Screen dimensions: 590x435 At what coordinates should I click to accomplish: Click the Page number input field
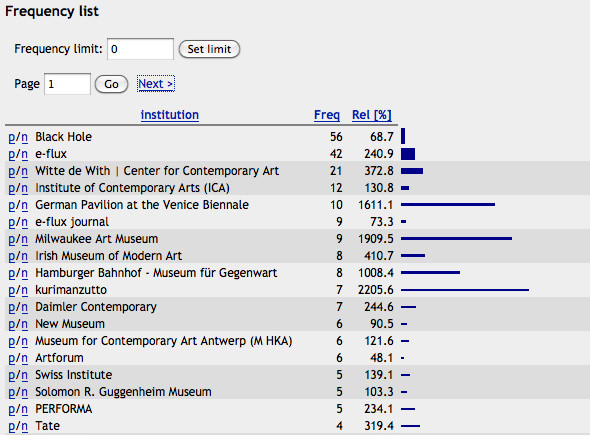67,84
